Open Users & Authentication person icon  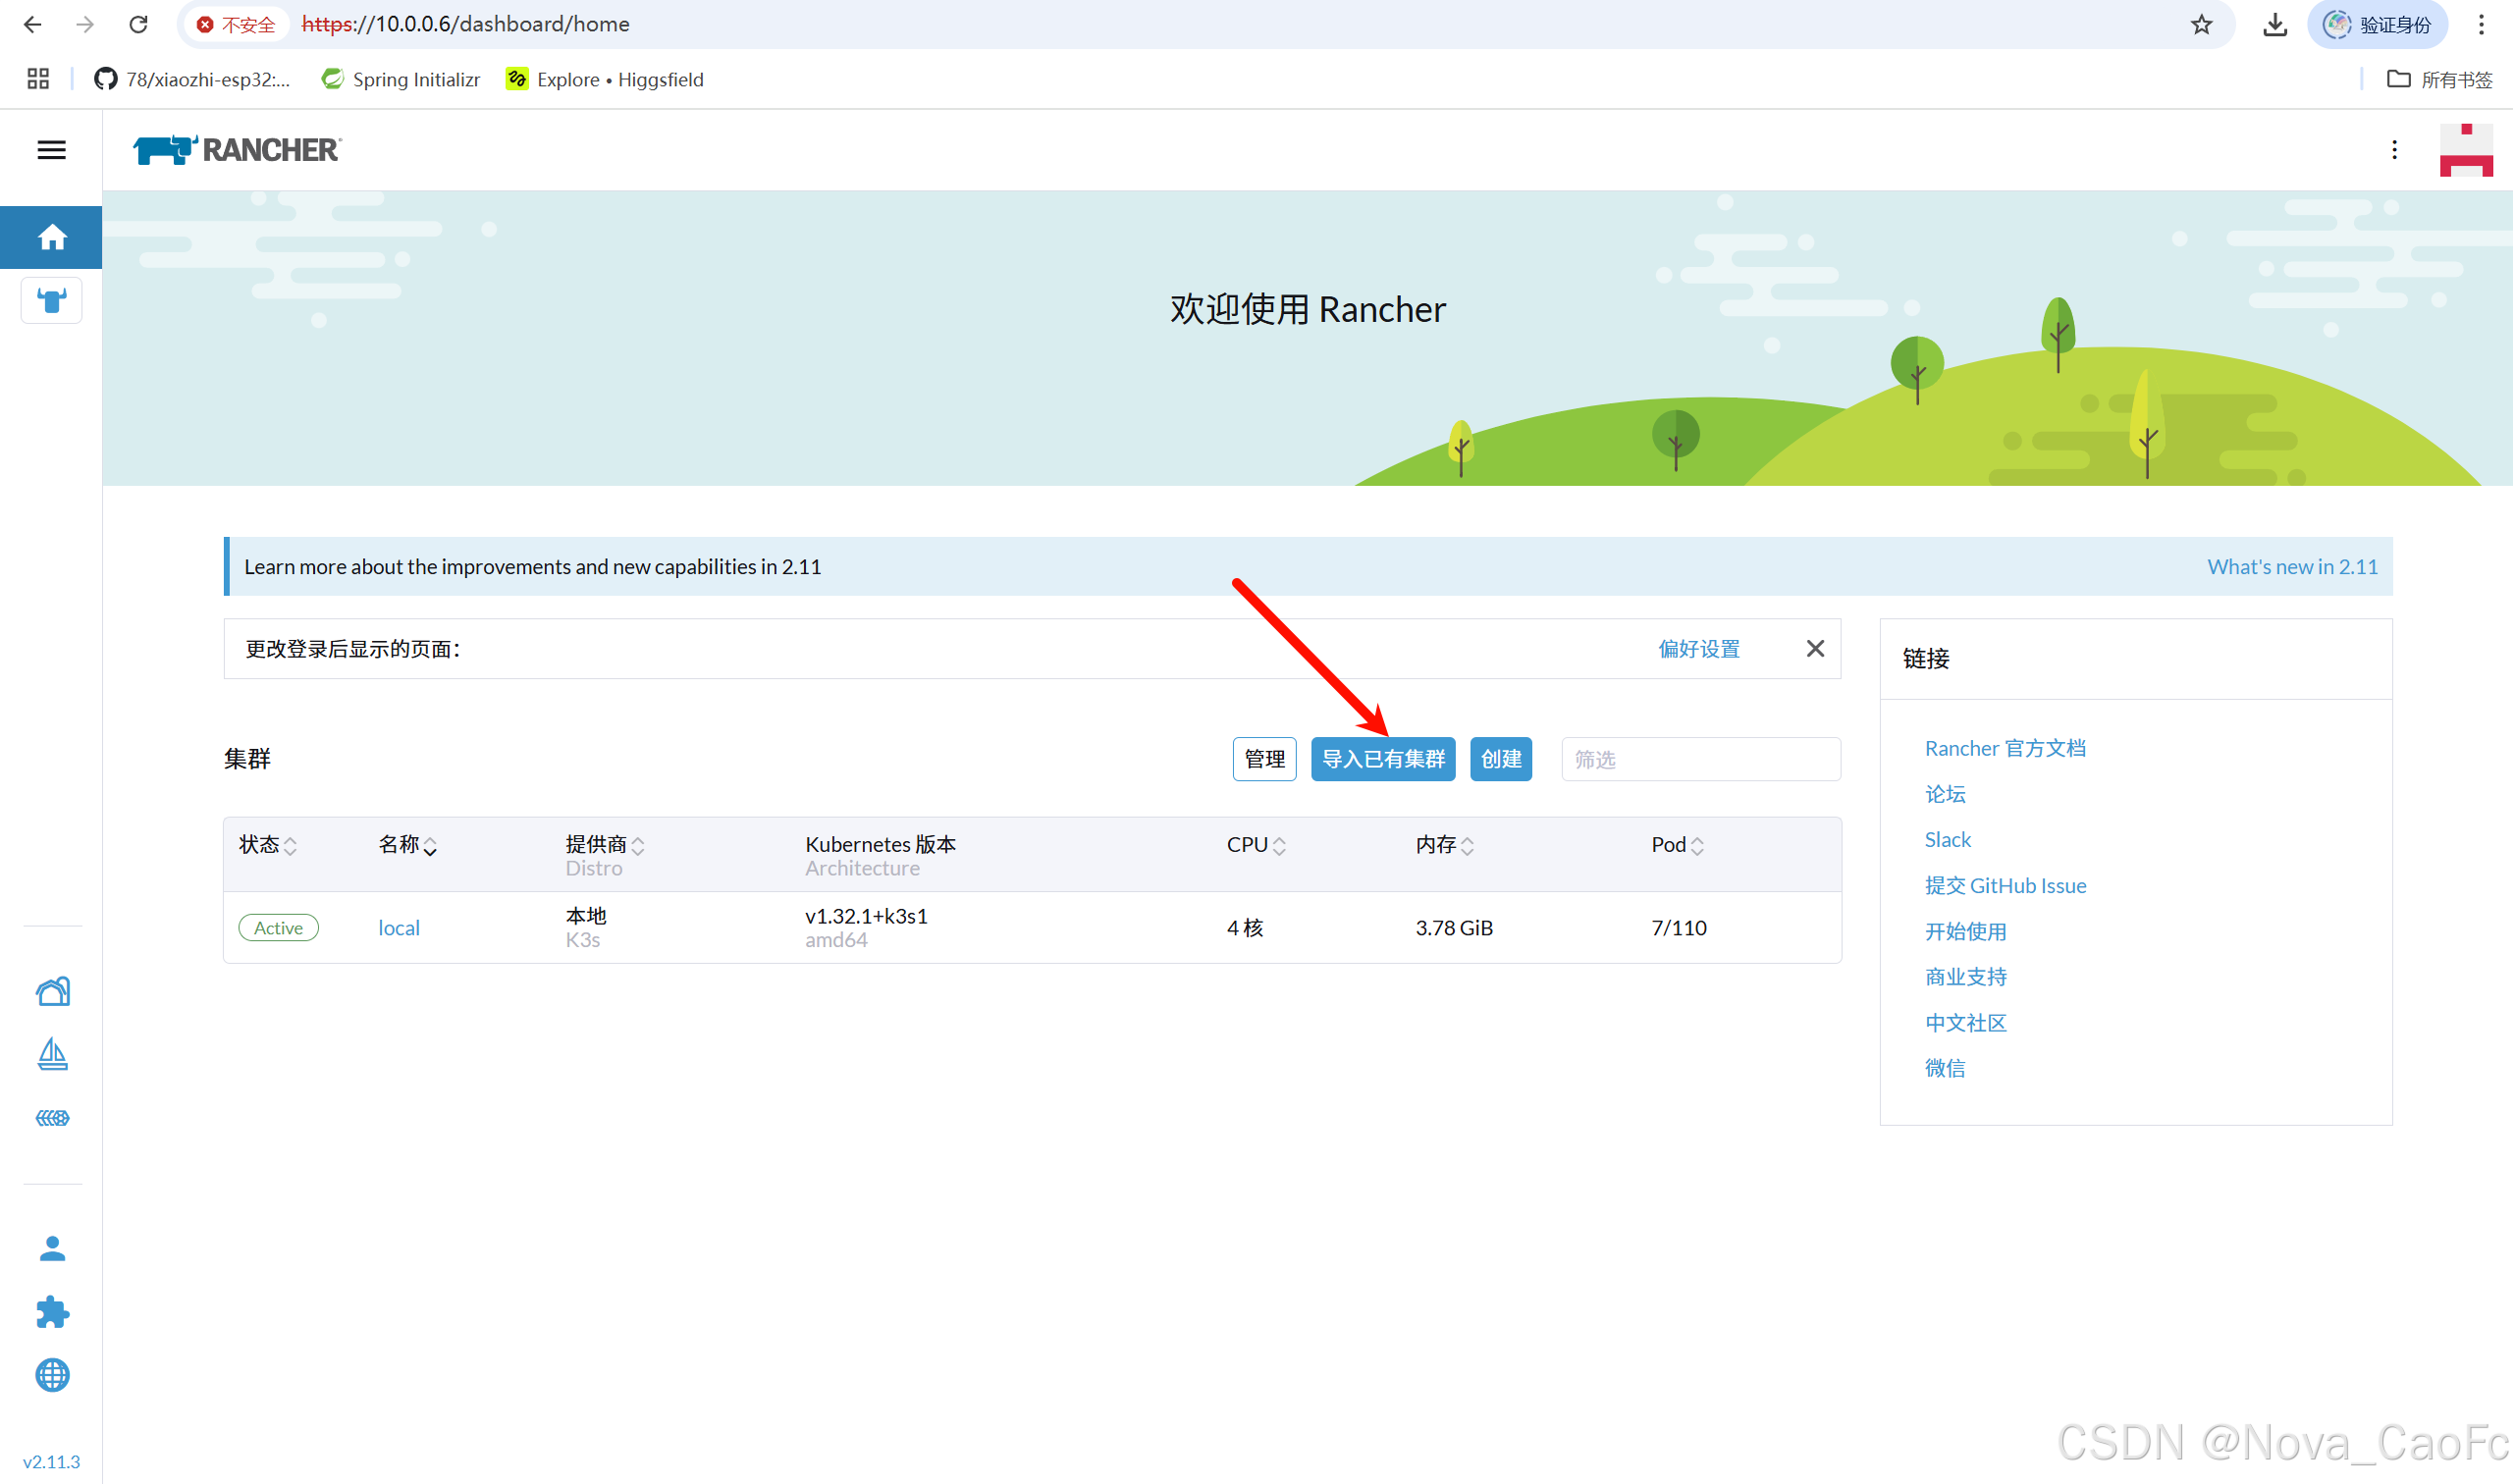tap(52, 1248)
